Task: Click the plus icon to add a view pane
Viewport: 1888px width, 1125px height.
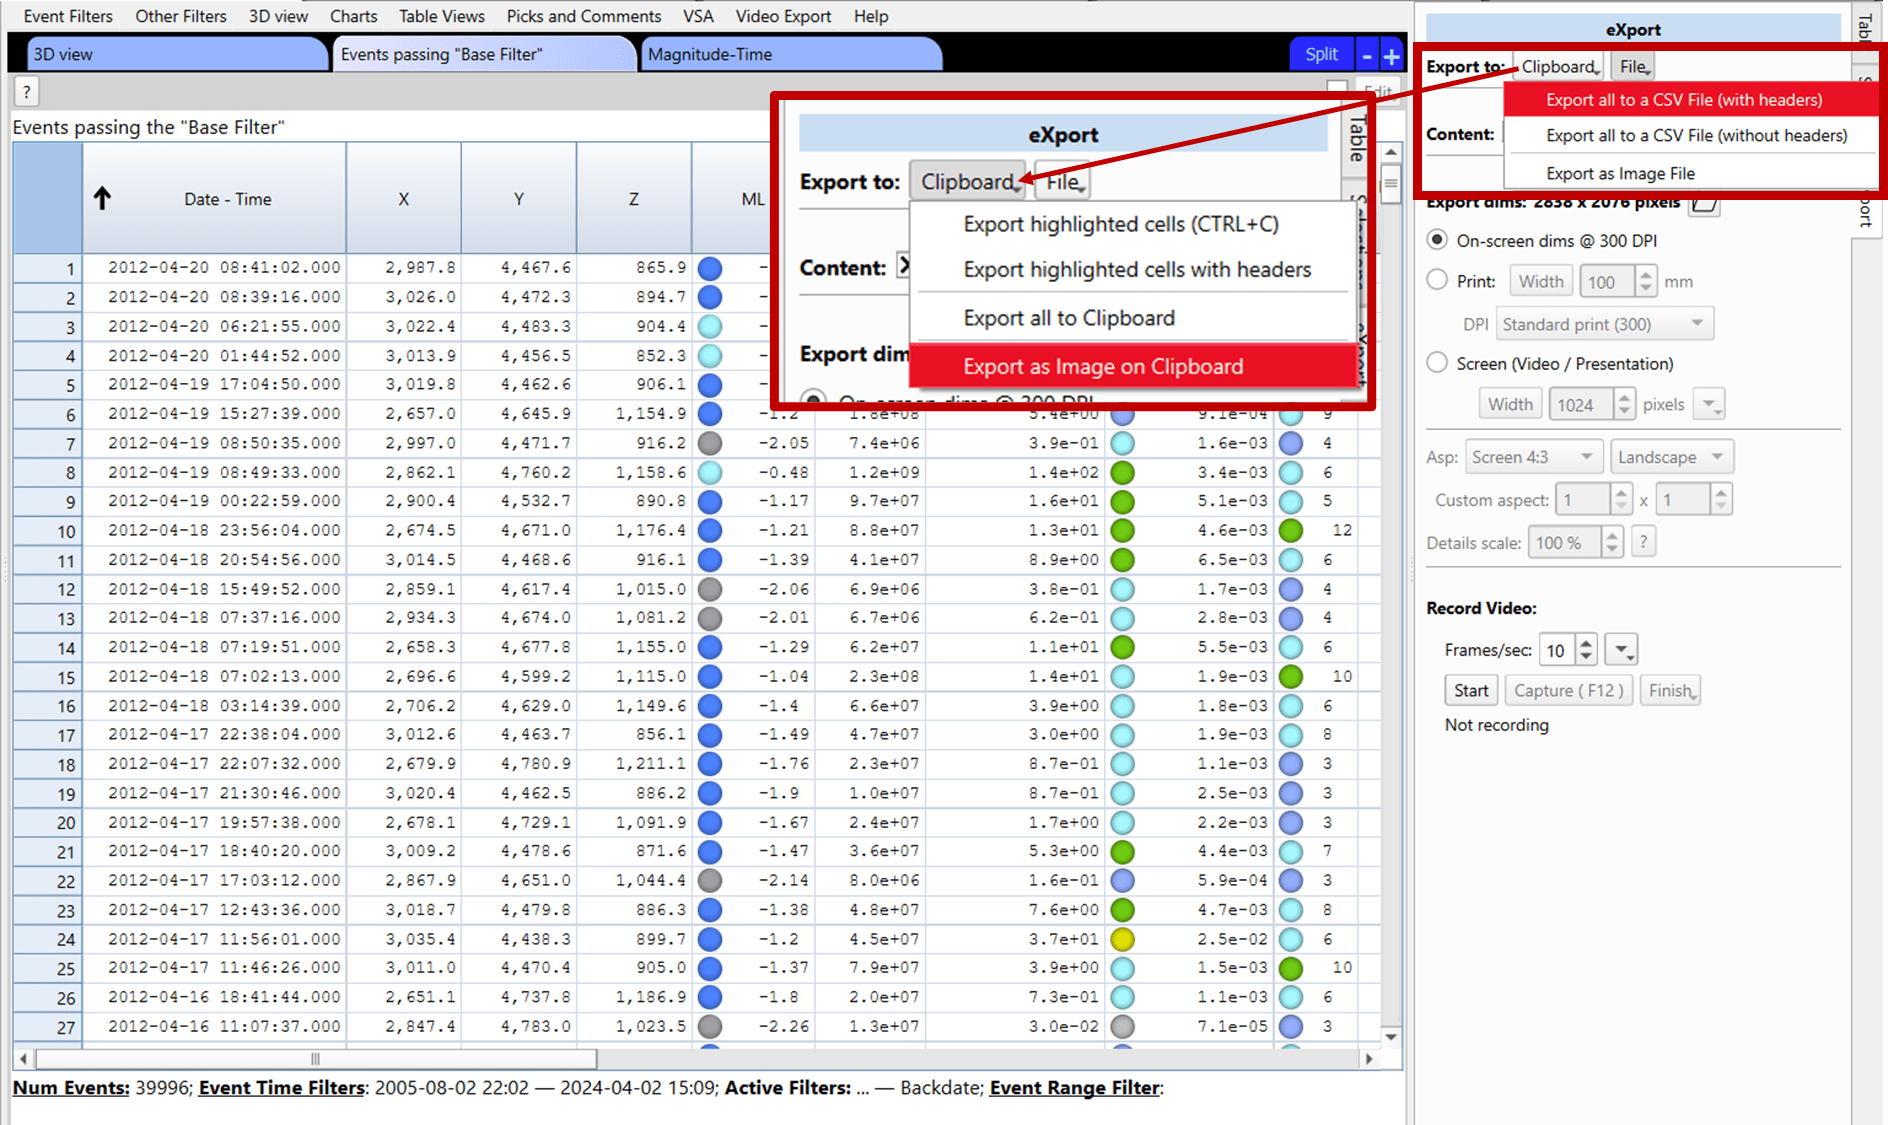Action: (1389, 54)
